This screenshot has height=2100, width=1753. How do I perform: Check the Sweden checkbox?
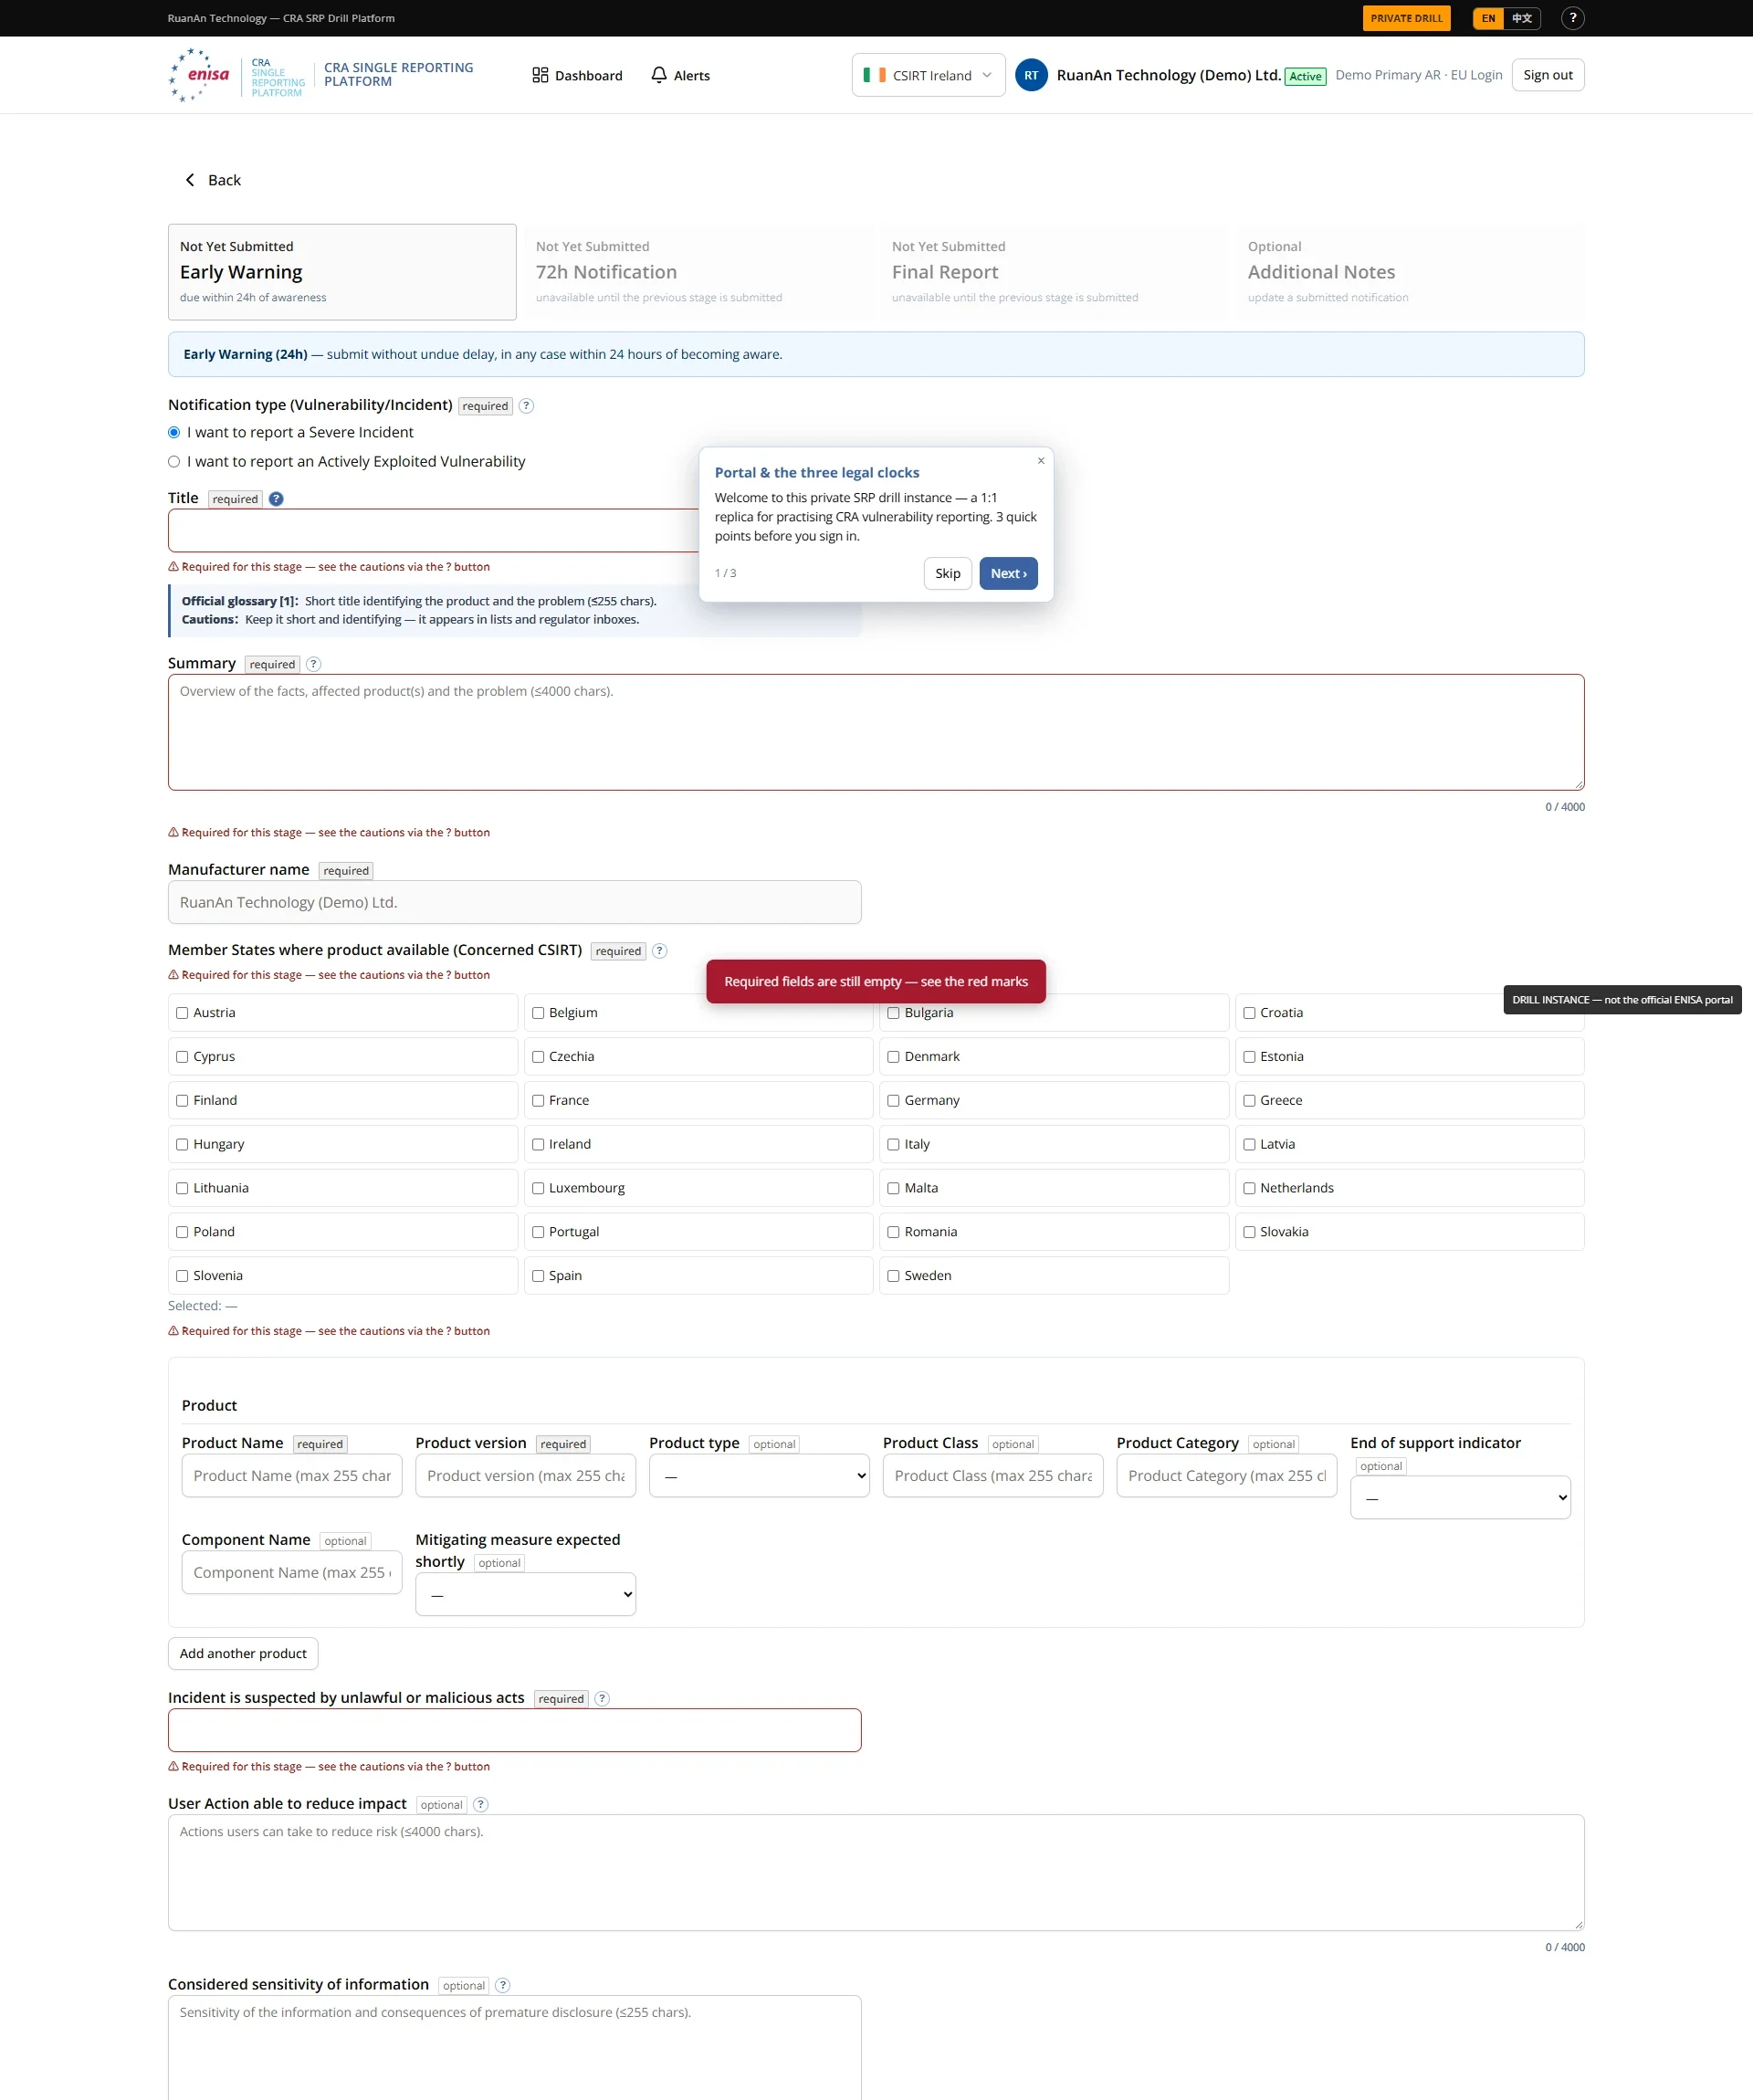(893, 1276)
